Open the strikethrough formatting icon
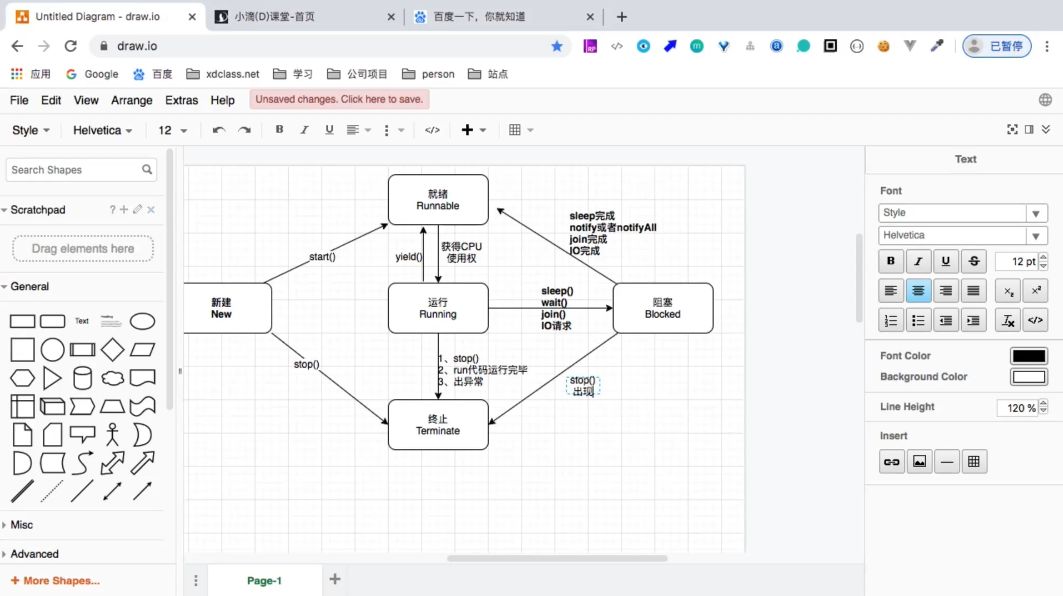This screenshot has height=596, width=1063. (x=972, y=261)
